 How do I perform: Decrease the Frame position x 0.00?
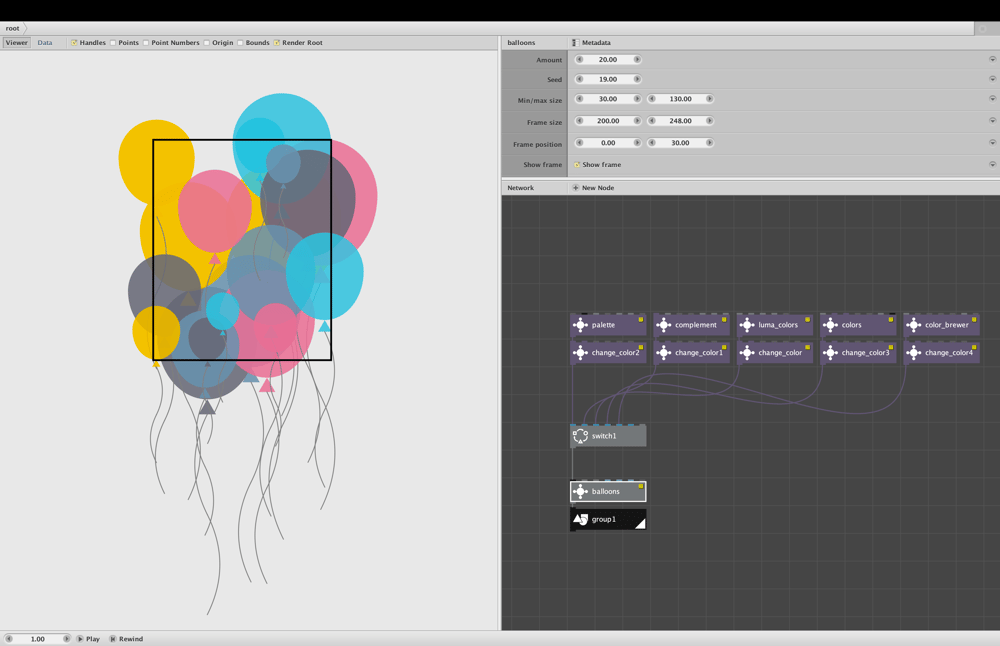[x=580, y=143]
